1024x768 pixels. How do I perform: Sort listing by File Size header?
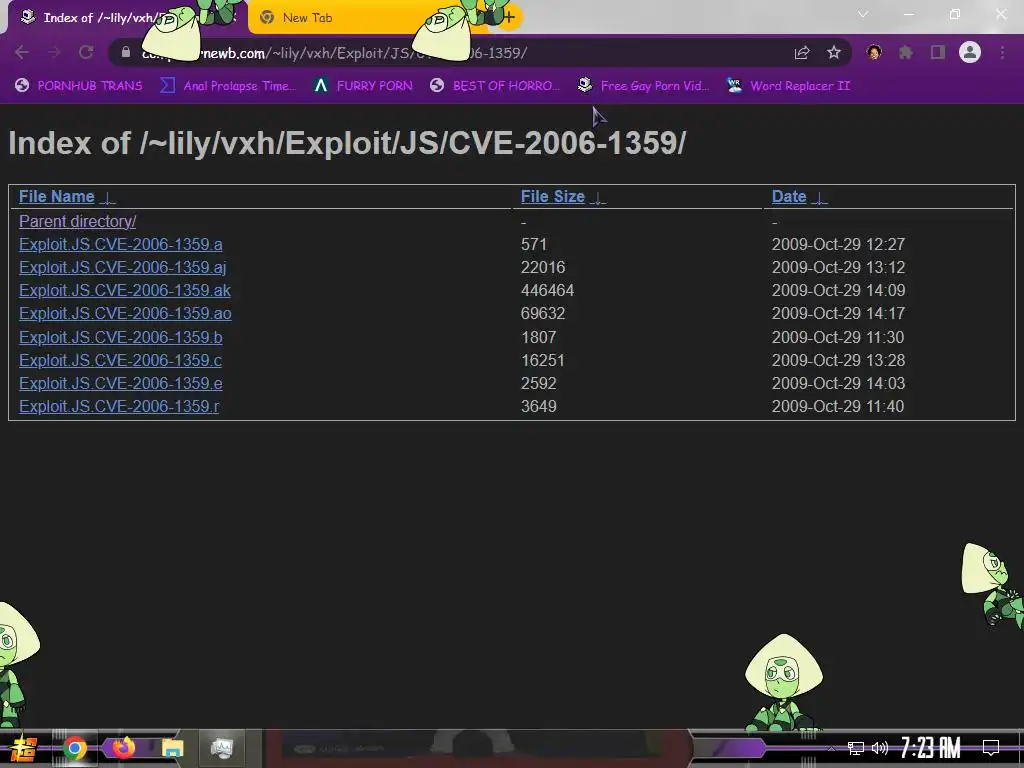(552, 197)
